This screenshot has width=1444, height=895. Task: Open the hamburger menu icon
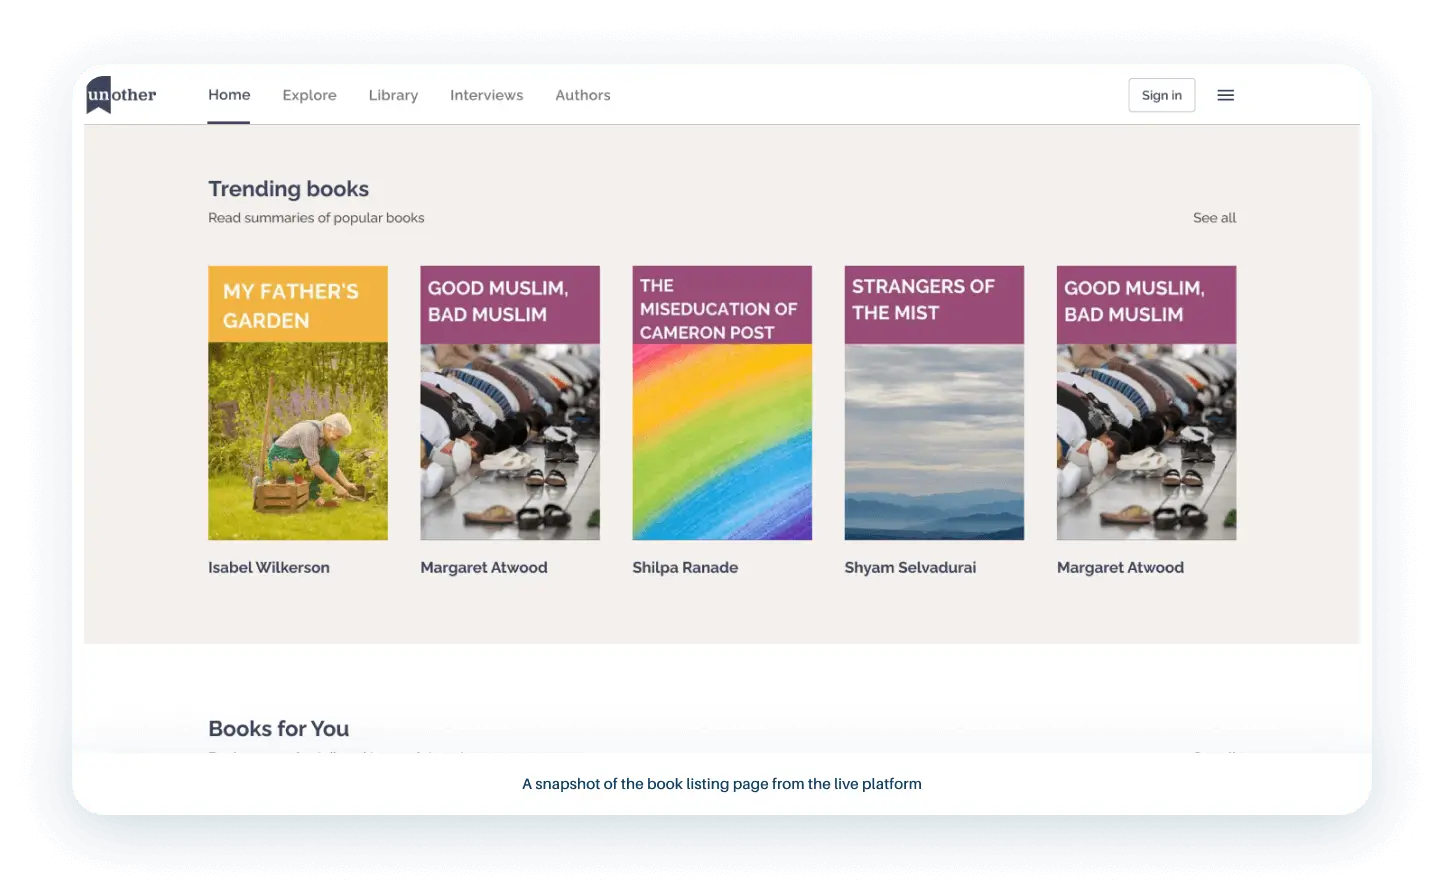tap(1225, 95)
